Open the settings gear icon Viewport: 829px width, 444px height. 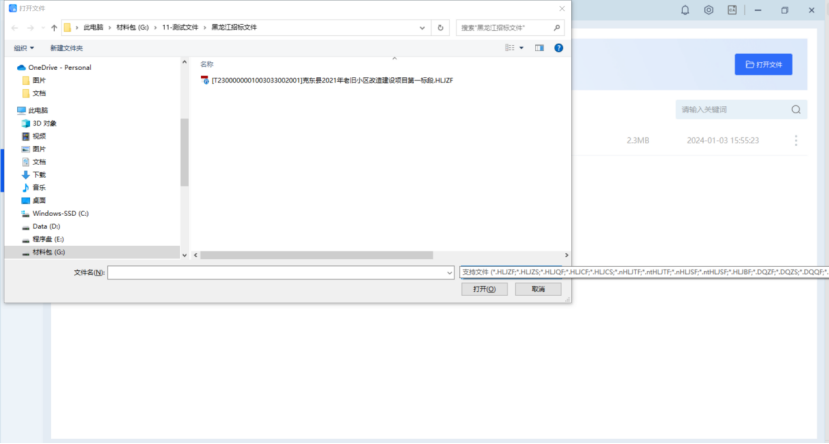(708, 10)
